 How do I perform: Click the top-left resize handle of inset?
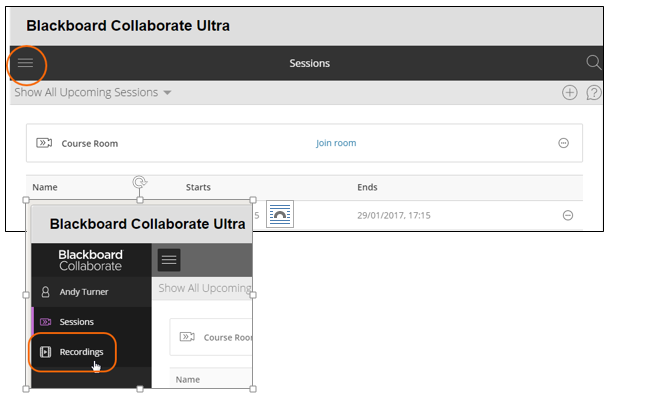point(26,200)
